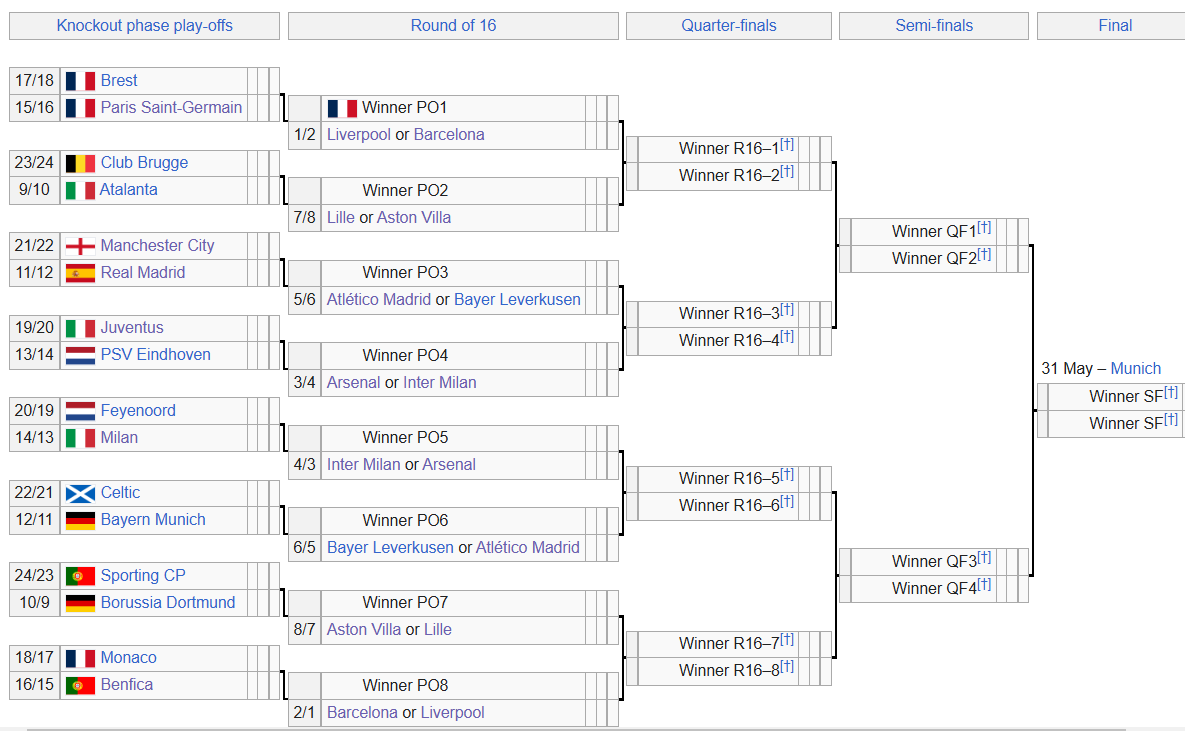Go to the Atalanta team link
The width and height of the screenshot is (1191, 731).
(128, 189)
